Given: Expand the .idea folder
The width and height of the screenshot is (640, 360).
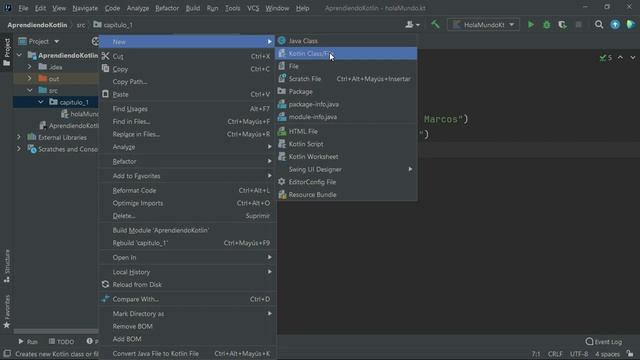Looking at the screenshot, I should pos(29,67).
